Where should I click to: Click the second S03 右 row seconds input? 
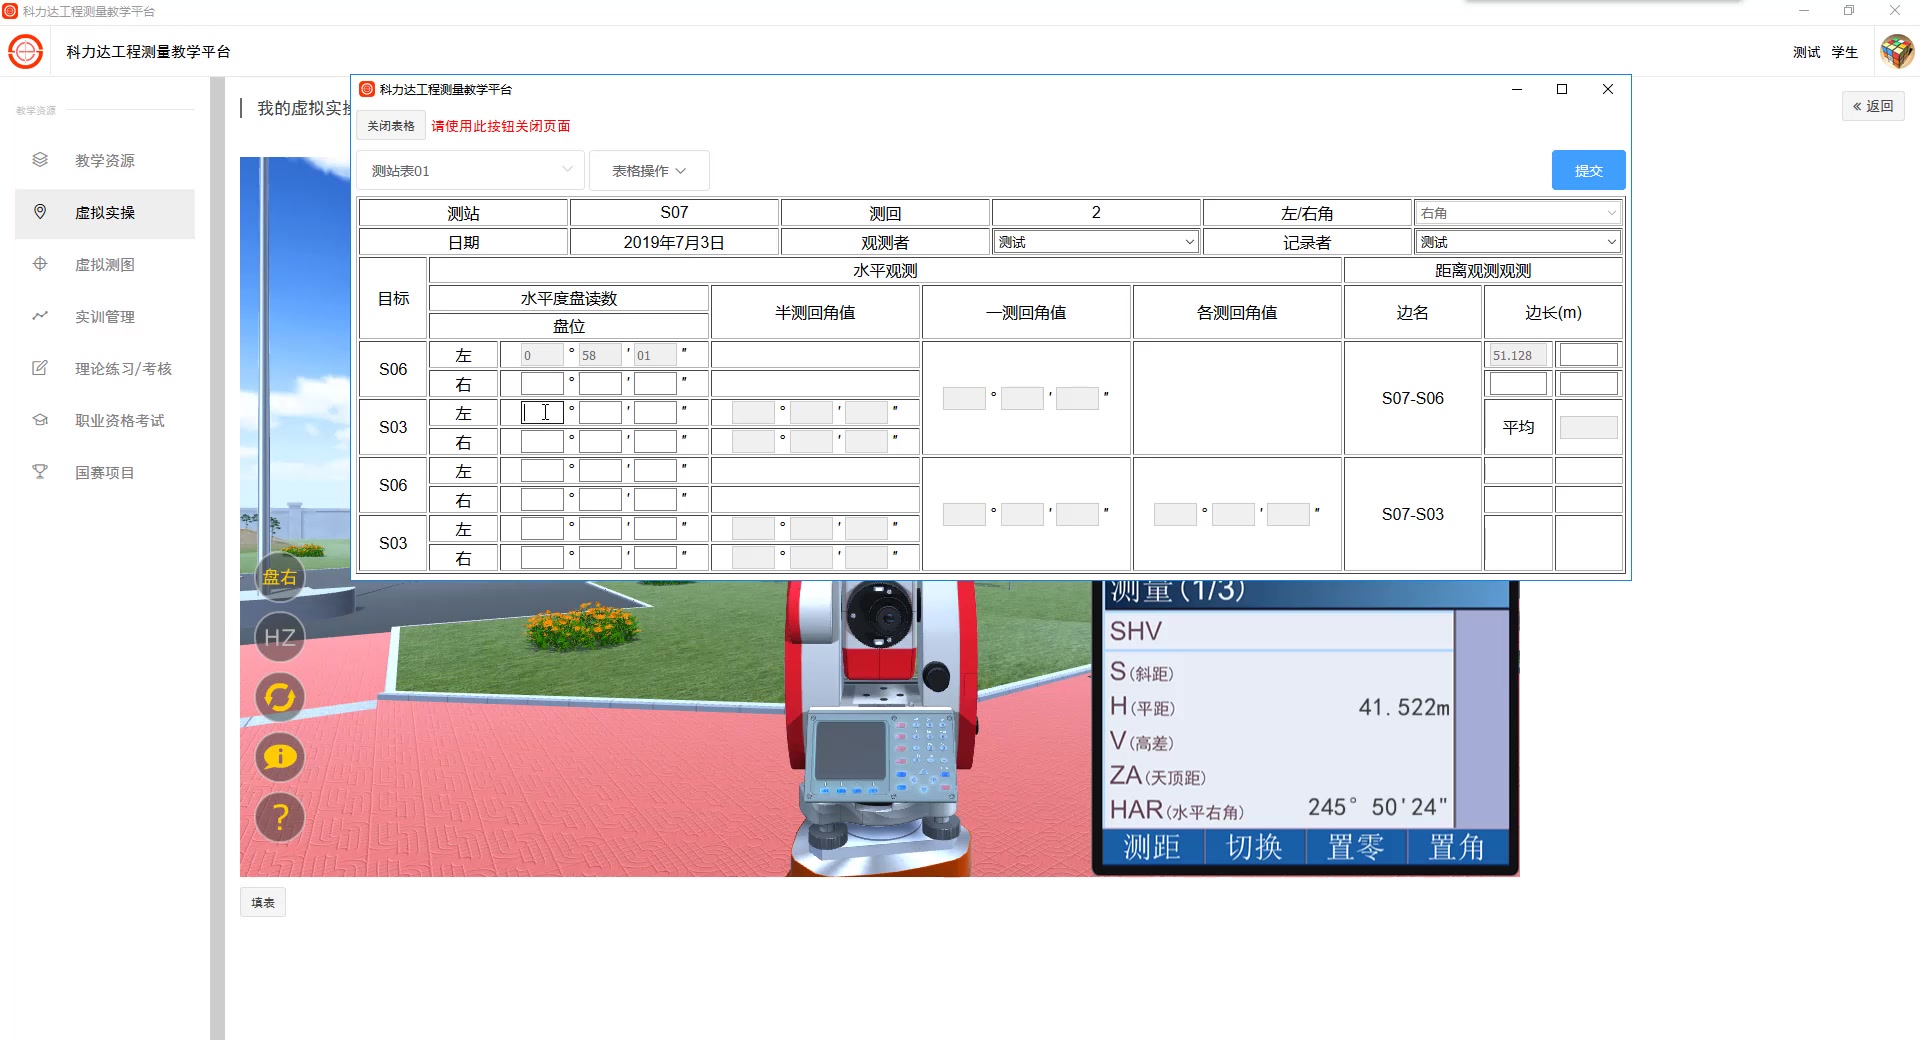pyautogui.click(x=655, y=558)
